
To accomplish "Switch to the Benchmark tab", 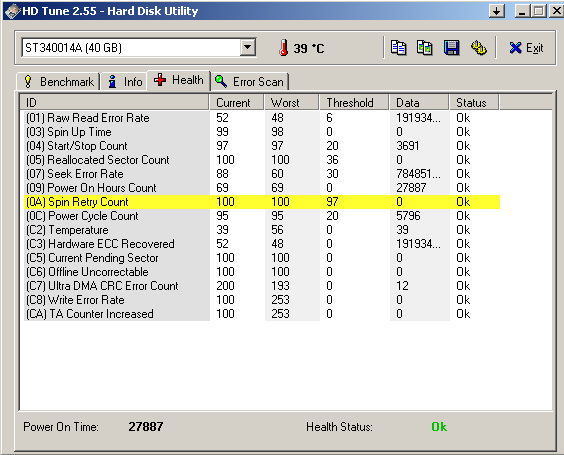I will [59, 82].
